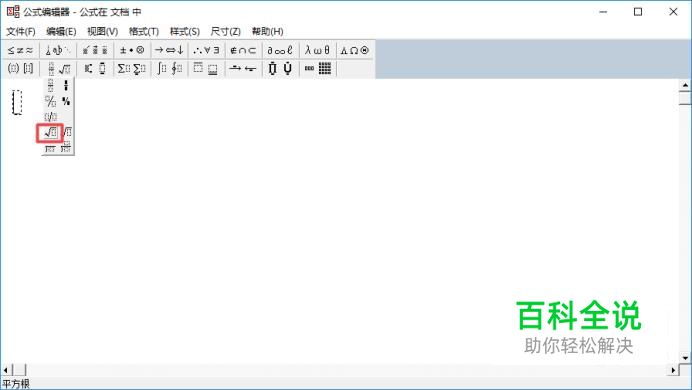Insert the long division with quotient template
The width and height of the screenshot is (692, 390).
(66, 148)
